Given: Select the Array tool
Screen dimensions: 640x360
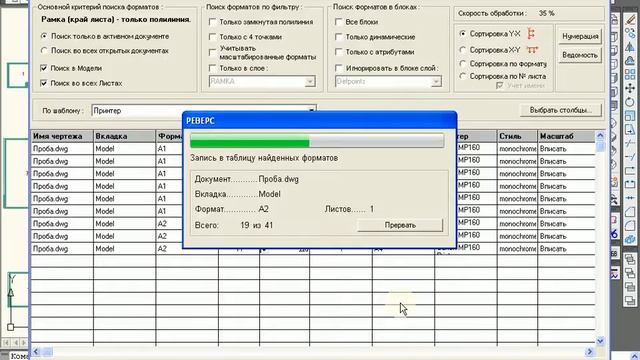Looking at the screenshot, I should pyautogui.click(x=630, y=73).
